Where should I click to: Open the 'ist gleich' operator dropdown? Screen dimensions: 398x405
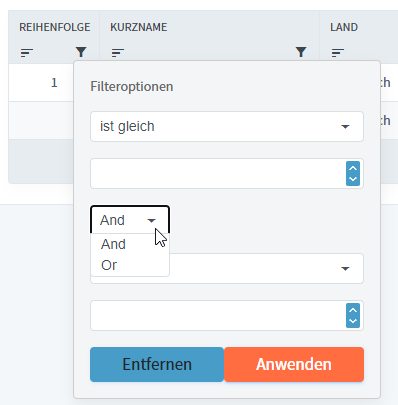pyautogui.click(x=227, y=127)
